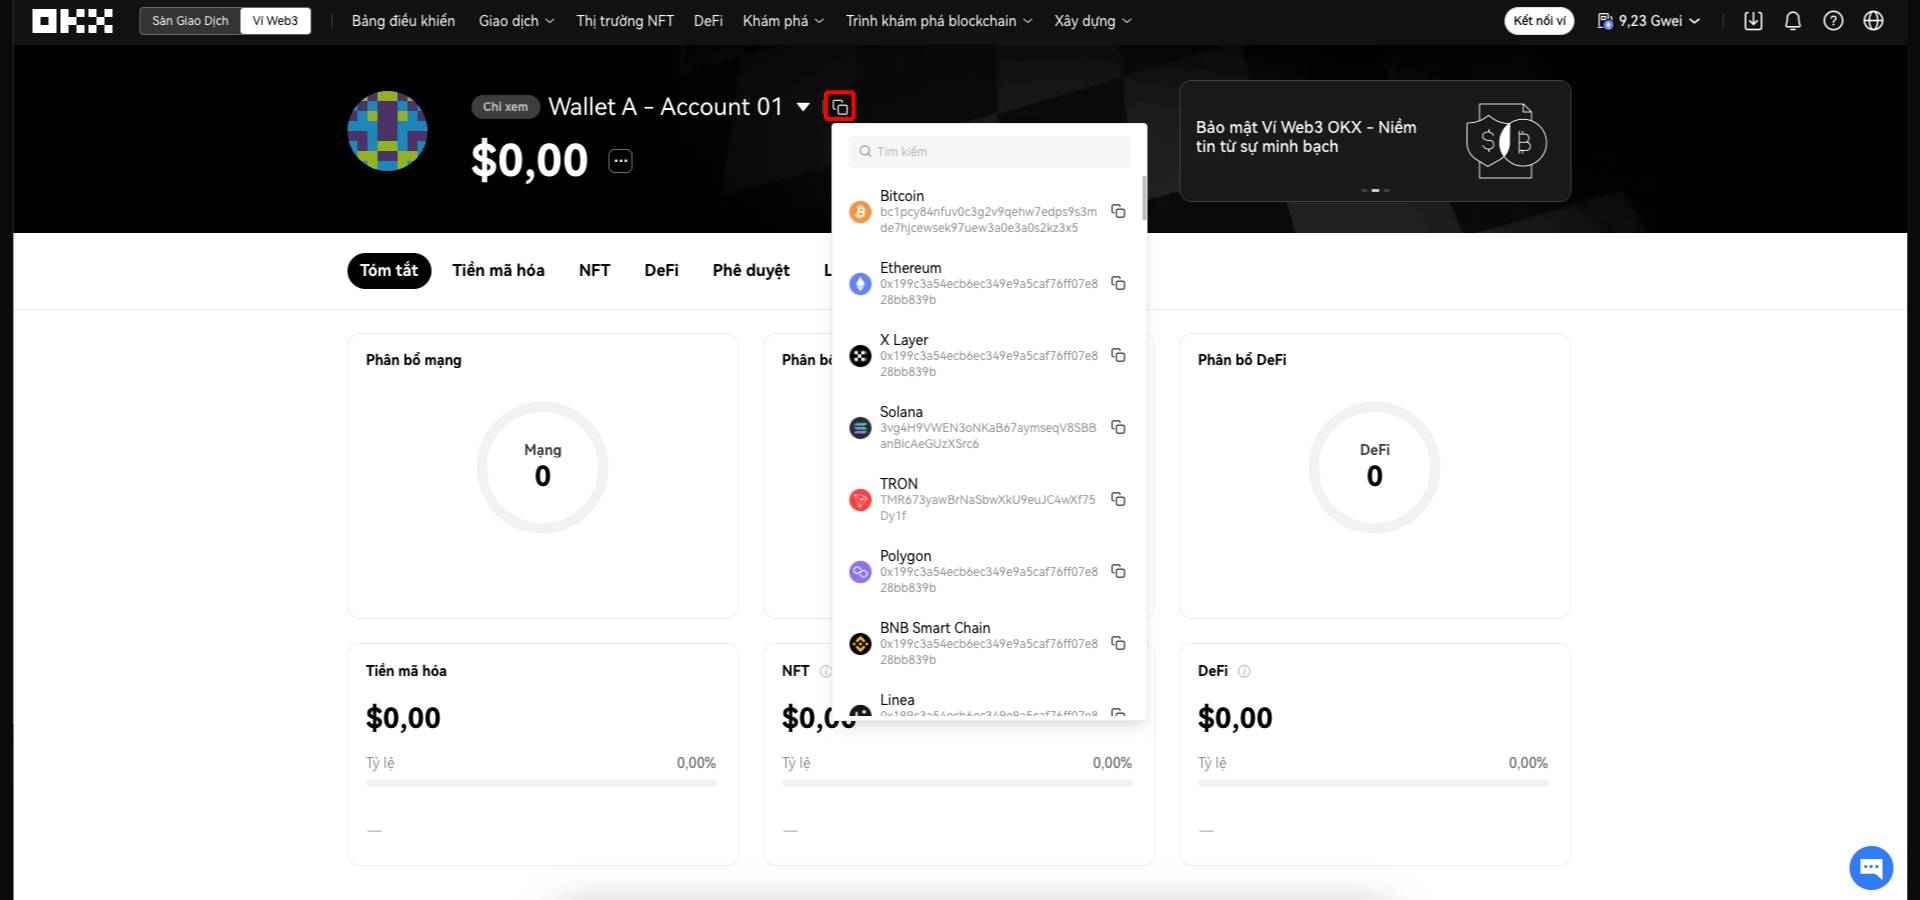This screenshot has height=900, width=1920.
Task: Select the Phê duyệt tab
Action: coord(751,271)
